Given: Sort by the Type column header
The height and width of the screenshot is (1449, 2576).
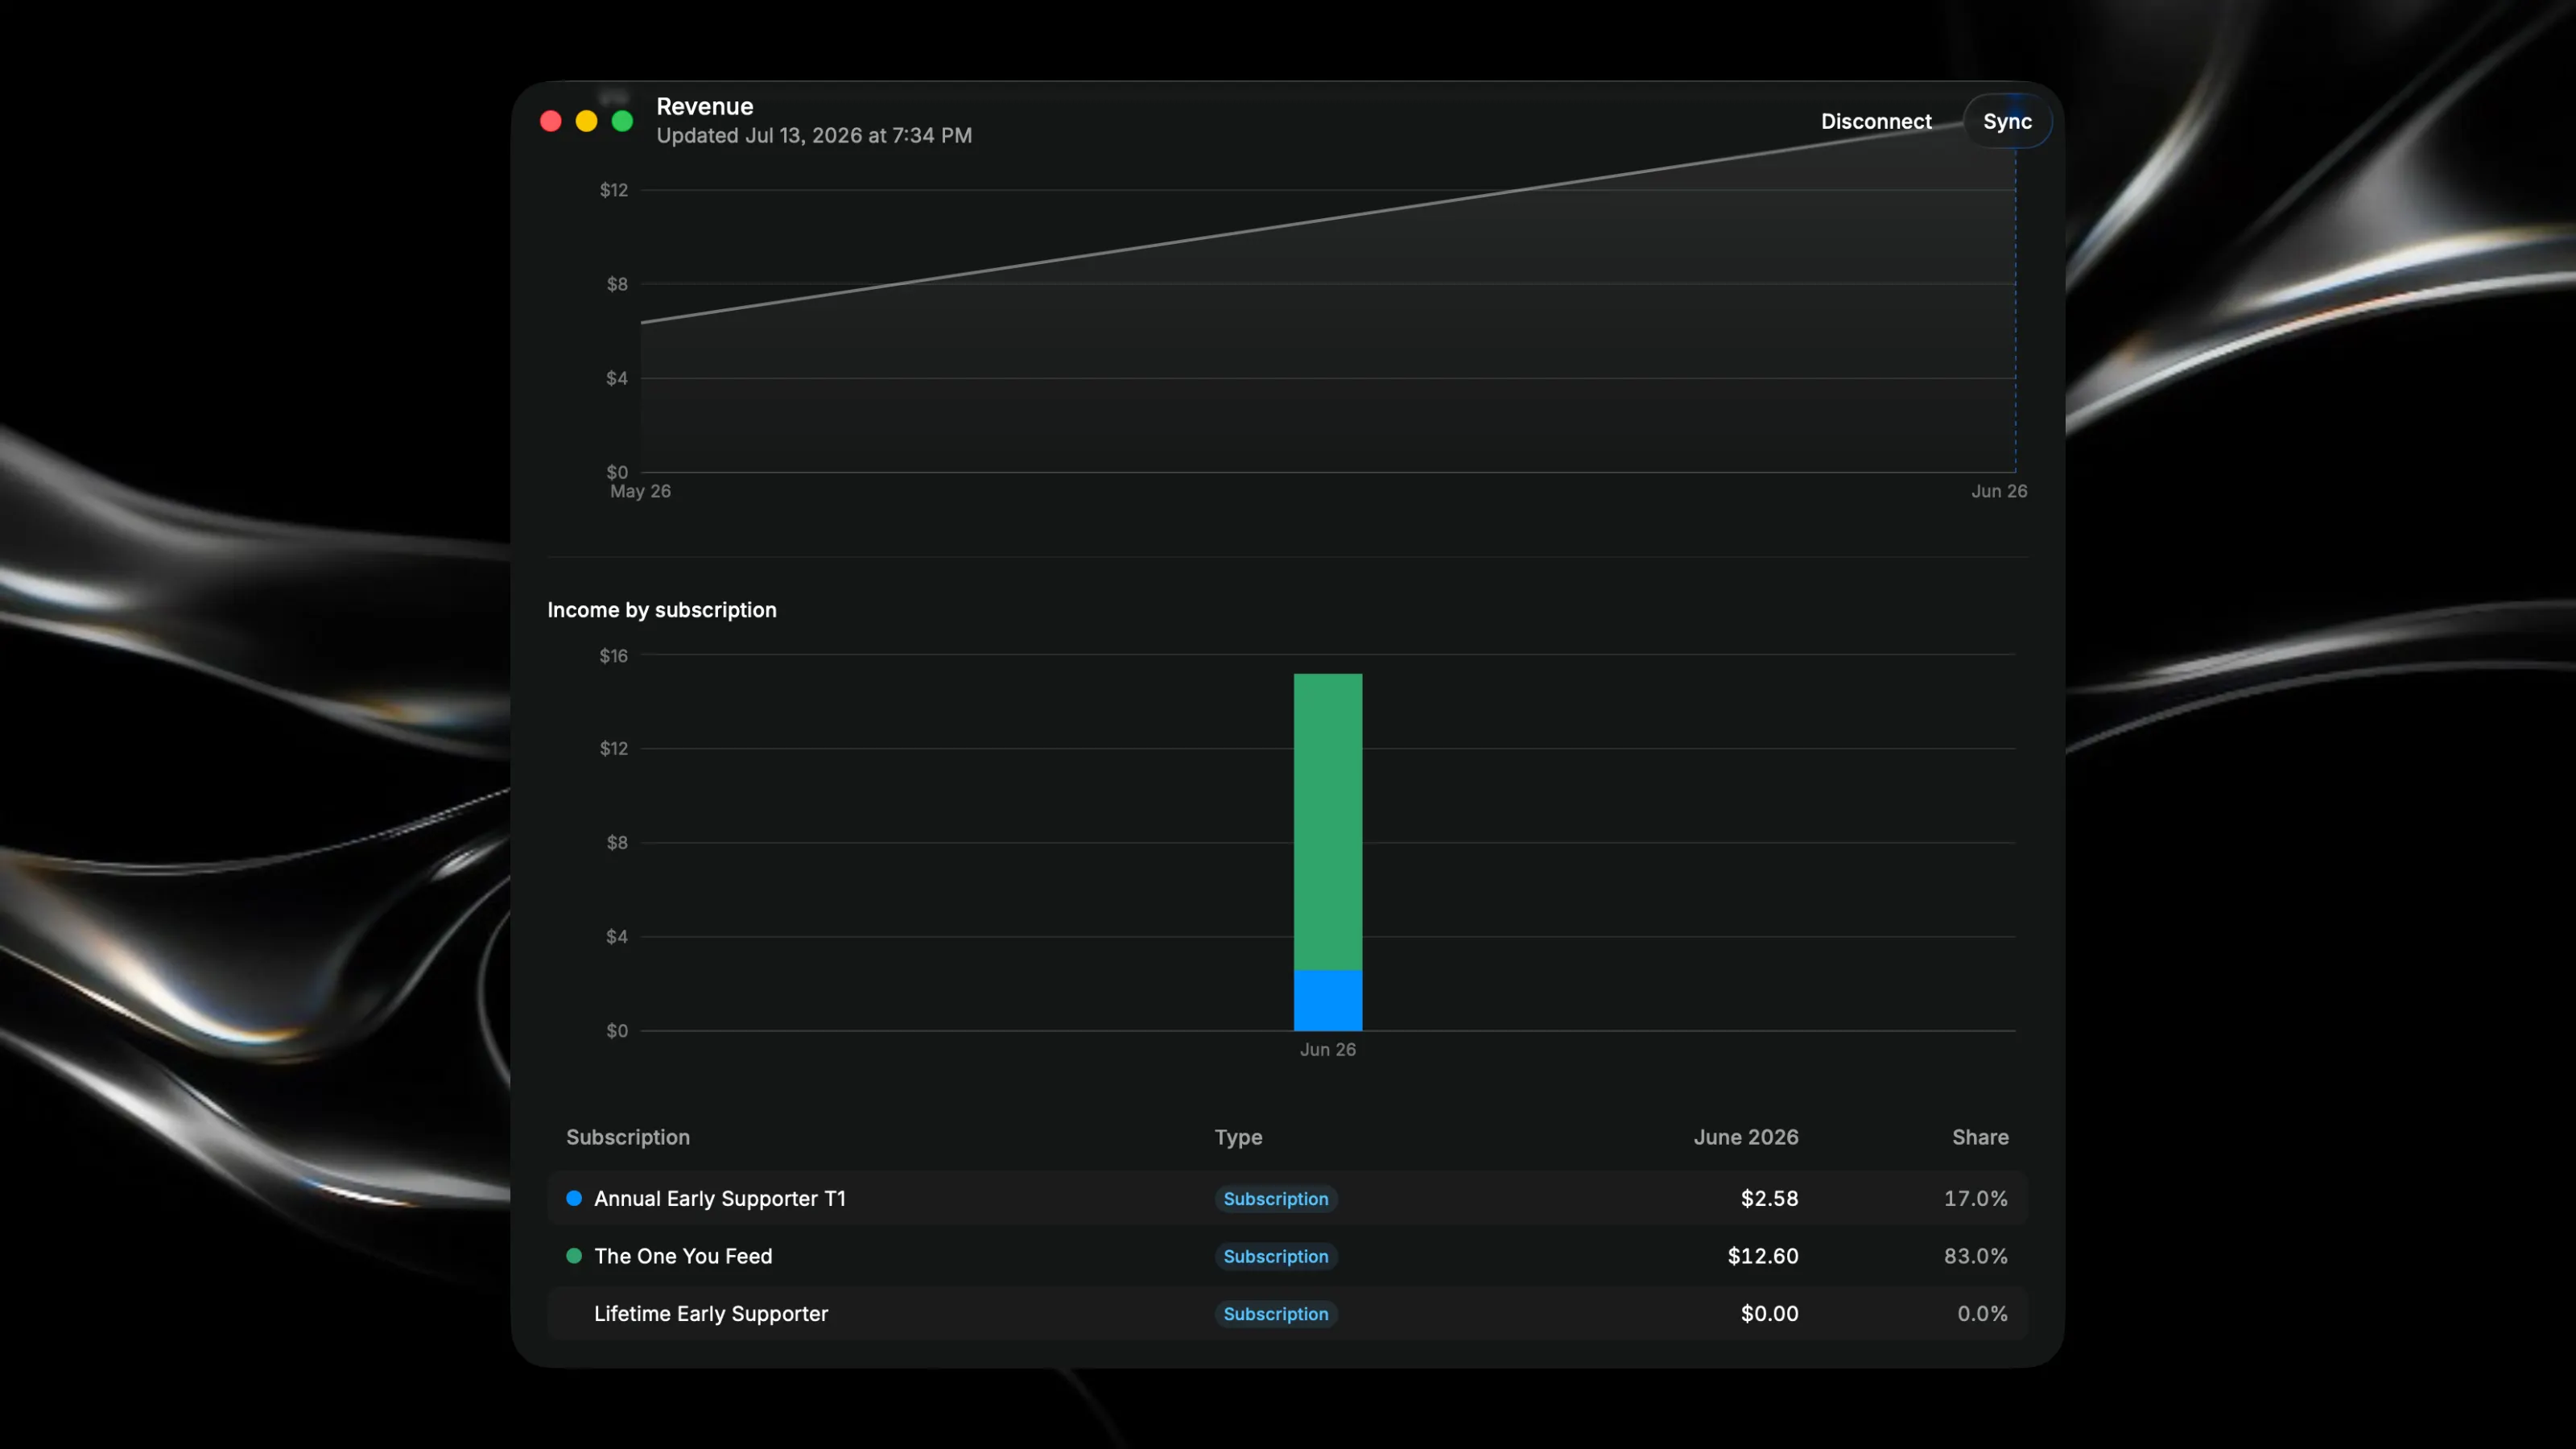Looking at the screenshot, I should tap(1238, 1137).
